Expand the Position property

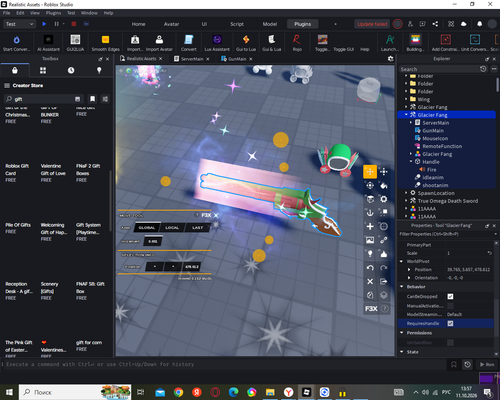coord(409,269)
